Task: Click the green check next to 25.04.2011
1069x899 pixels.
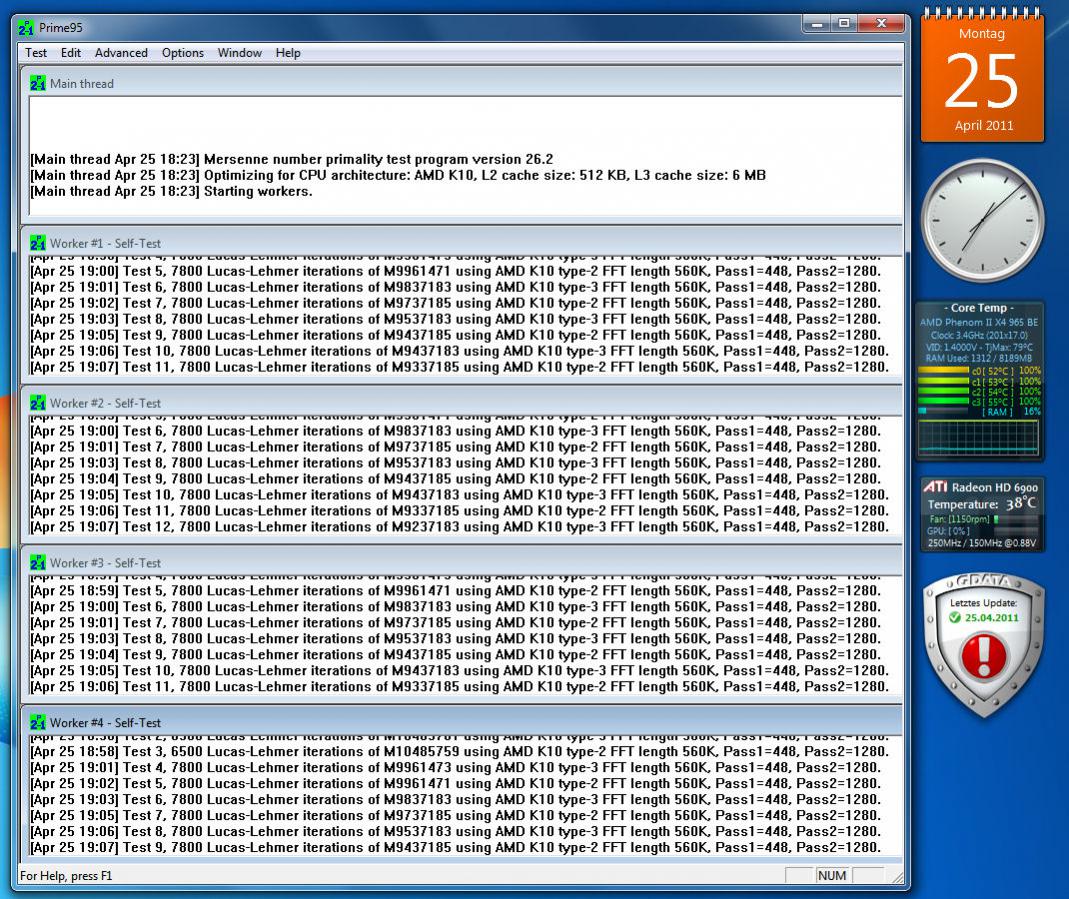Action: pyautogui.click(x=954, y=618)
